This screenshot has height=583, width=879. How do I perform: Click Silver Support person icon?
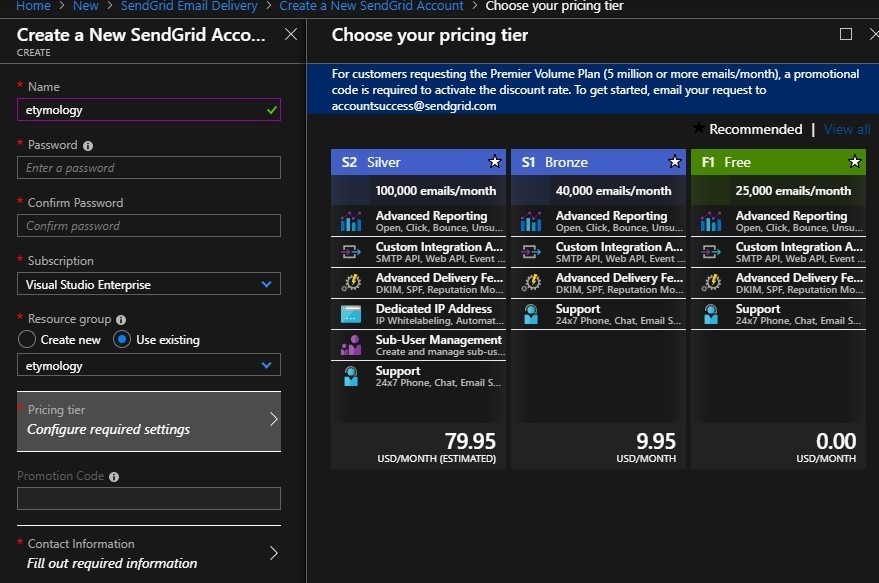click(x=351, y=376)
